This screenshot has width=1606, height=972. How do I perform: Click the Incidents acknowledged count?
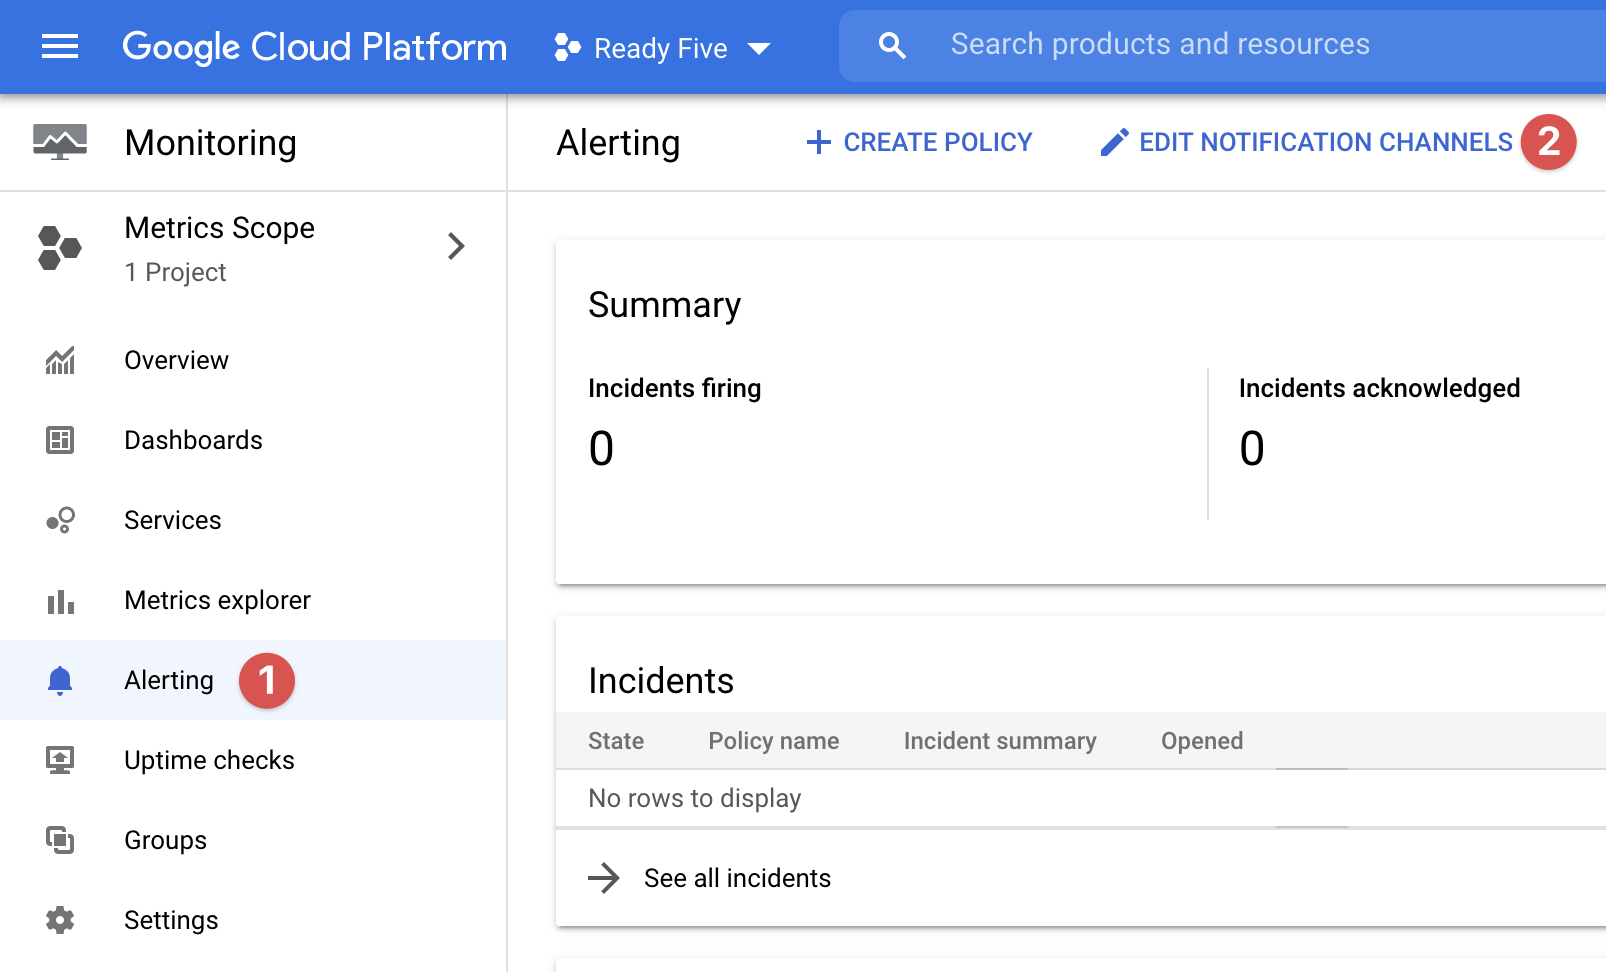[x=1252, y=448]
